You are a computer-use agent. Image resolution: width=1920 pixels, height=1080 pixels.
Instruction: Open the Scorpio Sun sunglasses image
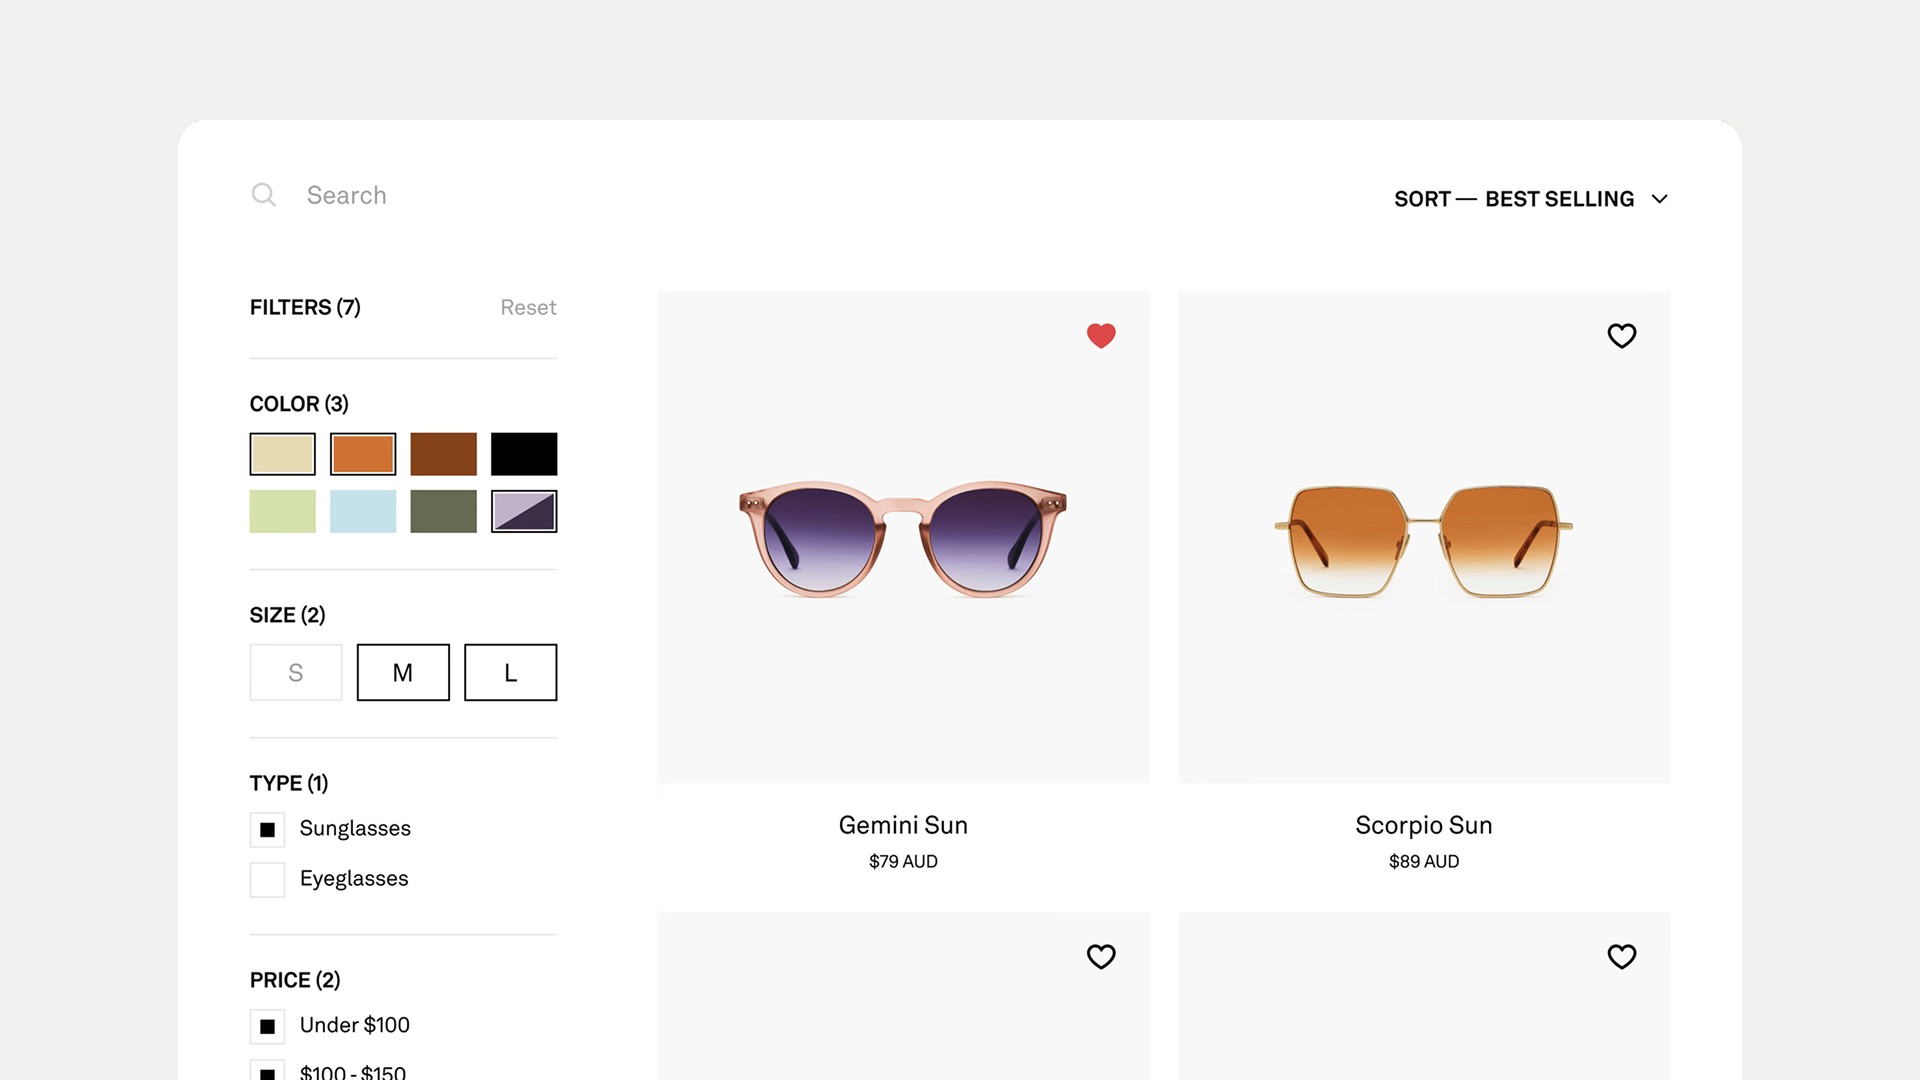[x=1424, y=537]
